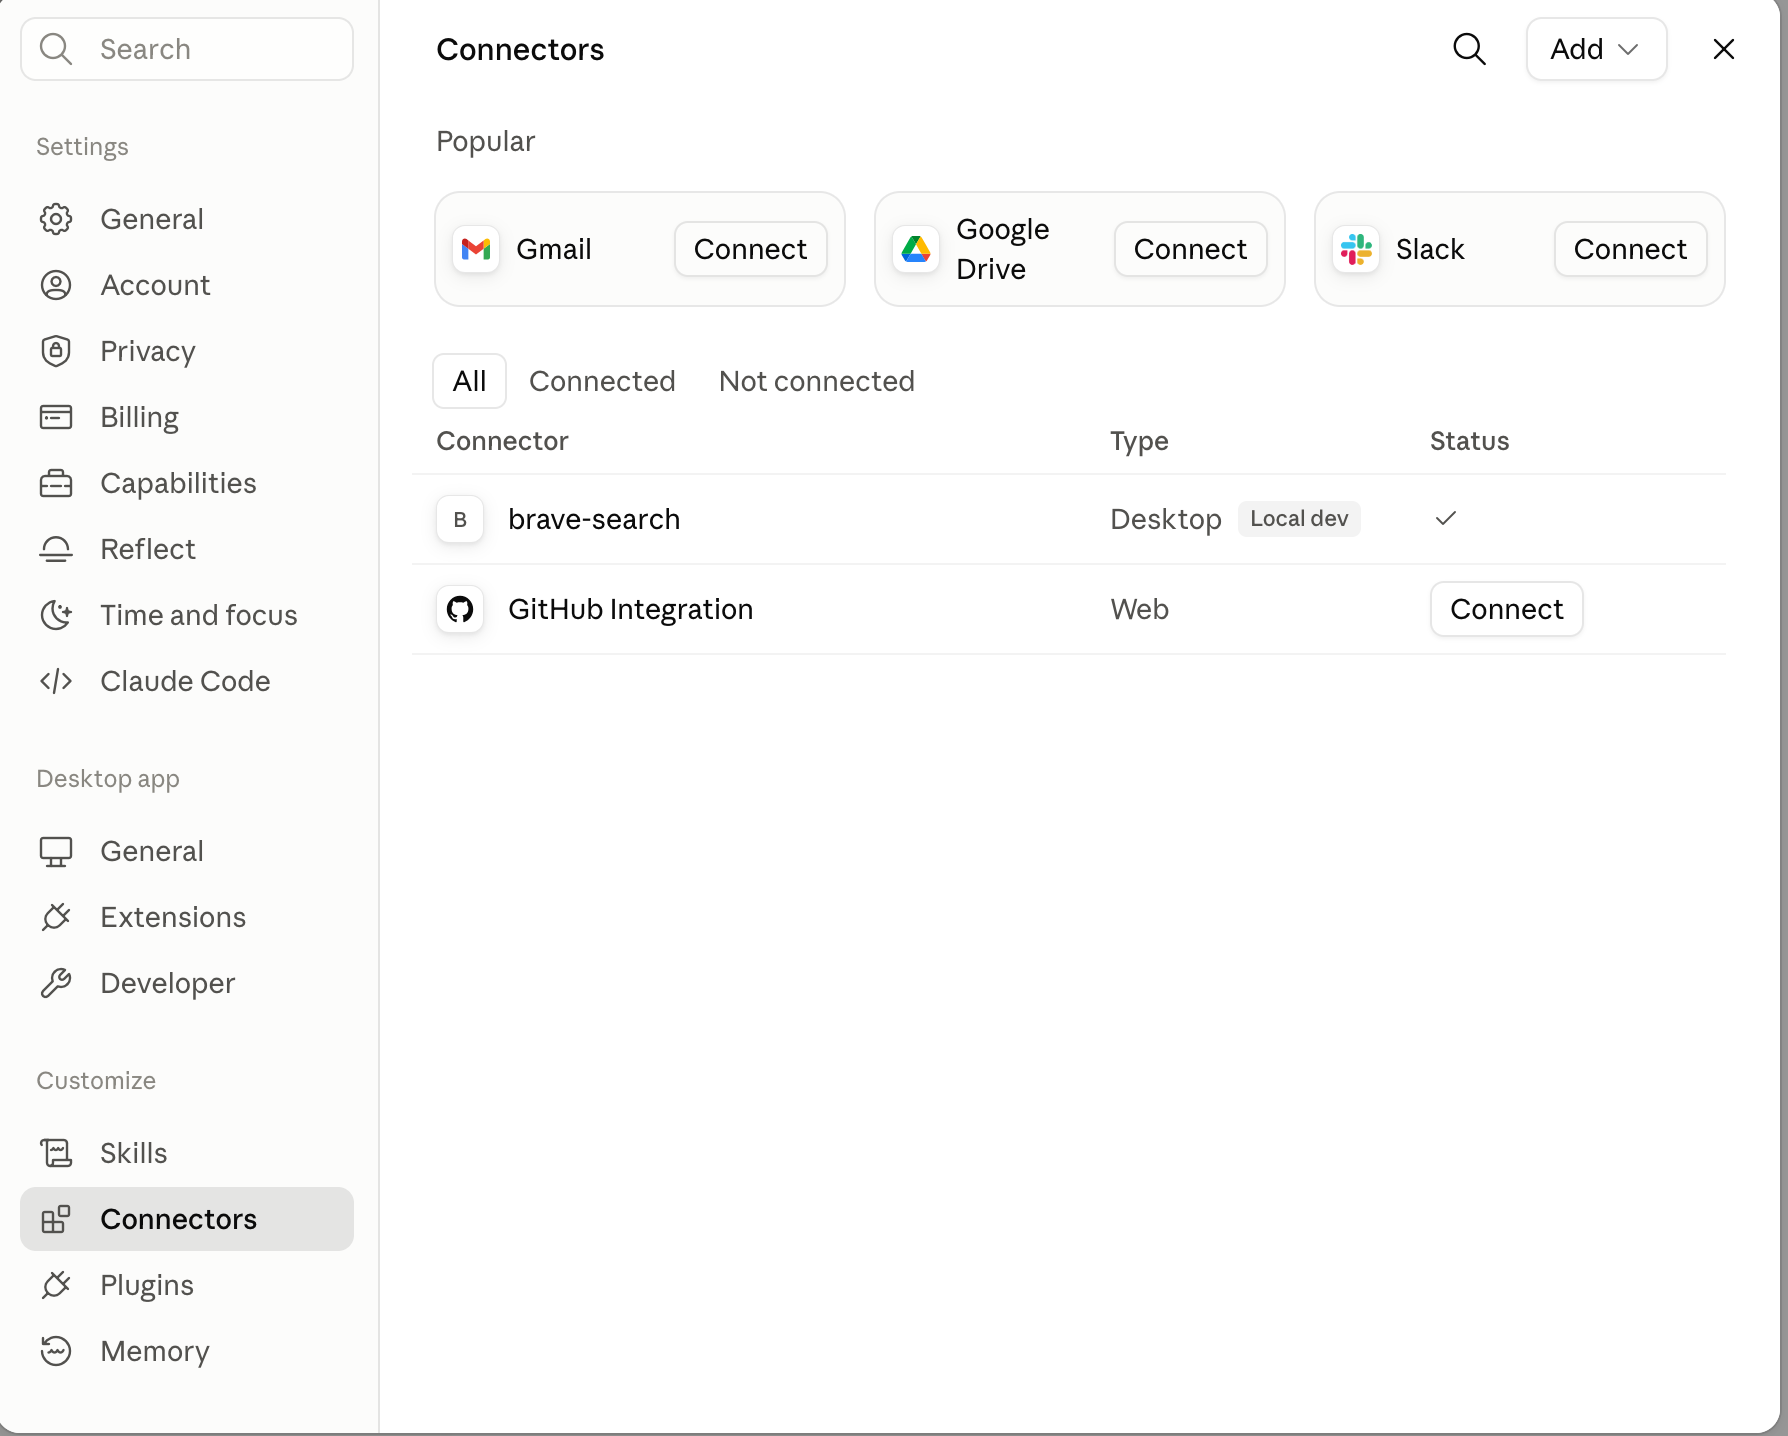Switch to the All filter tab
The width and height of the screenshot is (1788, 1436).
[x=469, y=381]
